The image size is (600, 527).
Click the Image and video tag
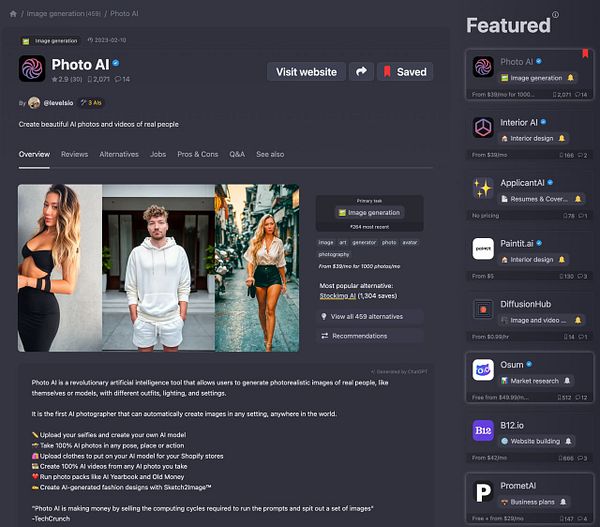[534, 320]
